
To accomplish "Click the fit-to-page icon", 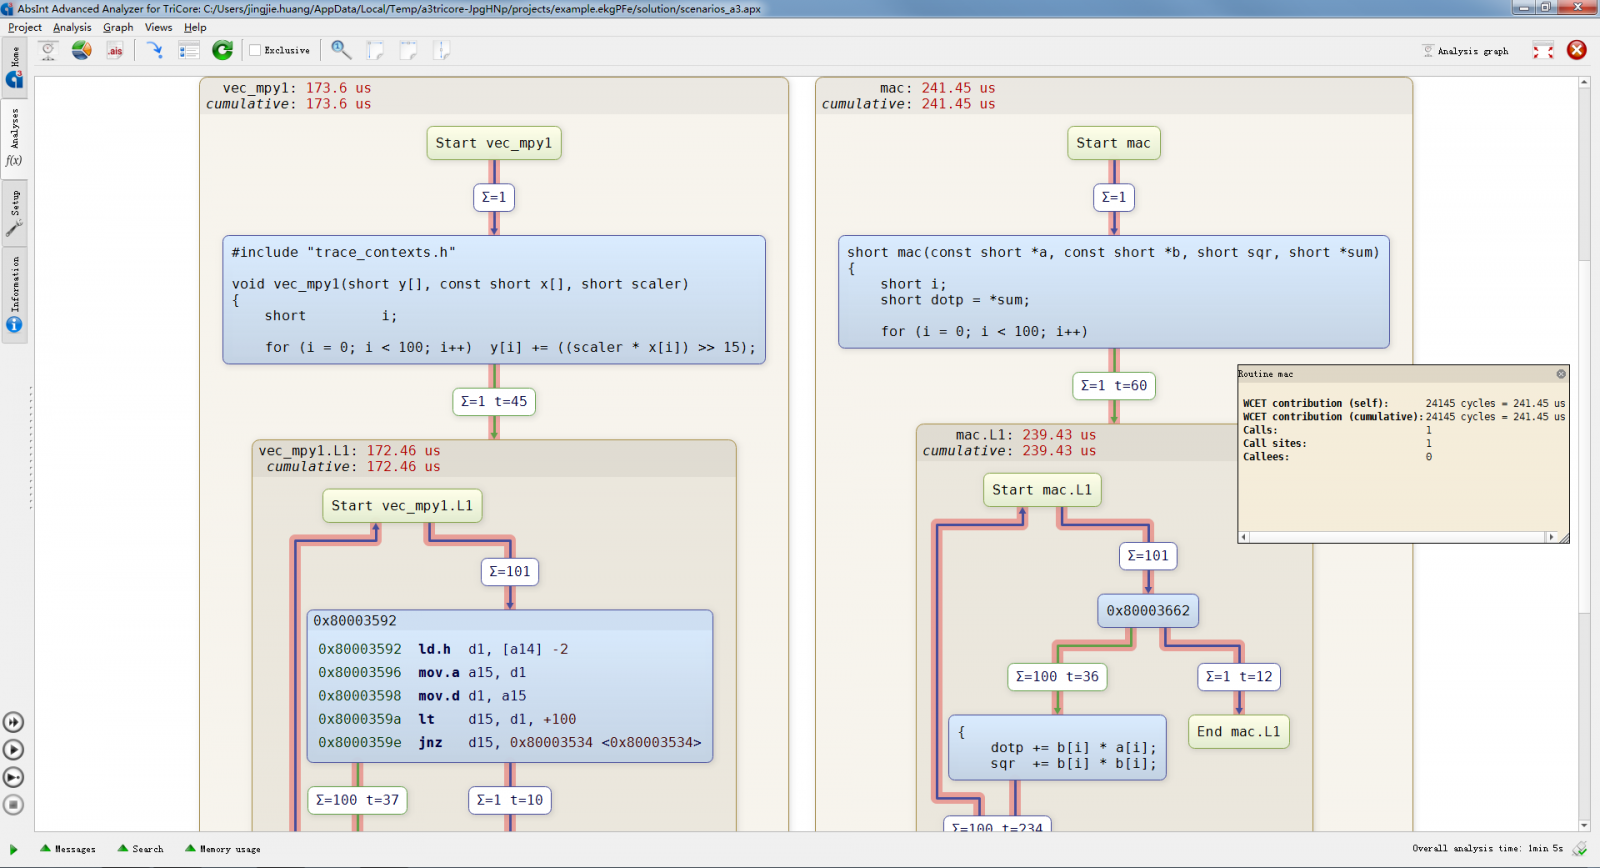I will coord(375,50).
